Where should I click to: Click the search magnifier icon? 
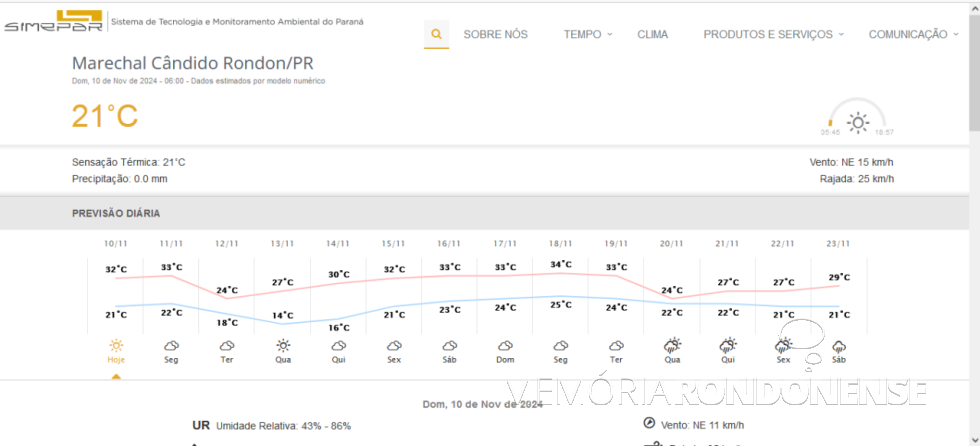tap(436, 34)
